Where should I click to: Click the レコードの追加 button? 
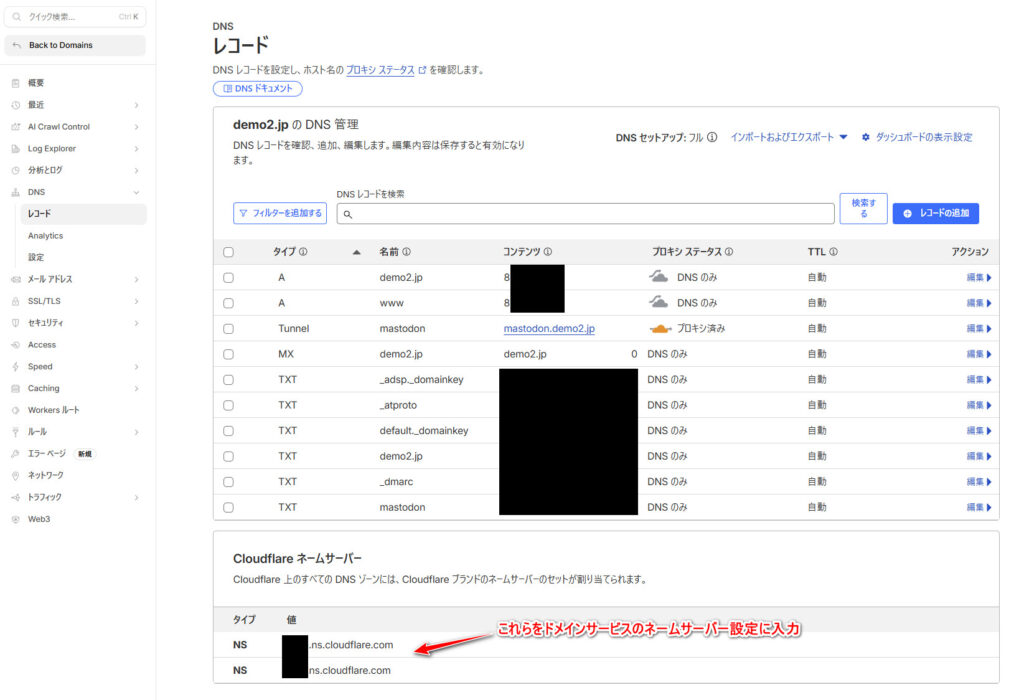935,213
